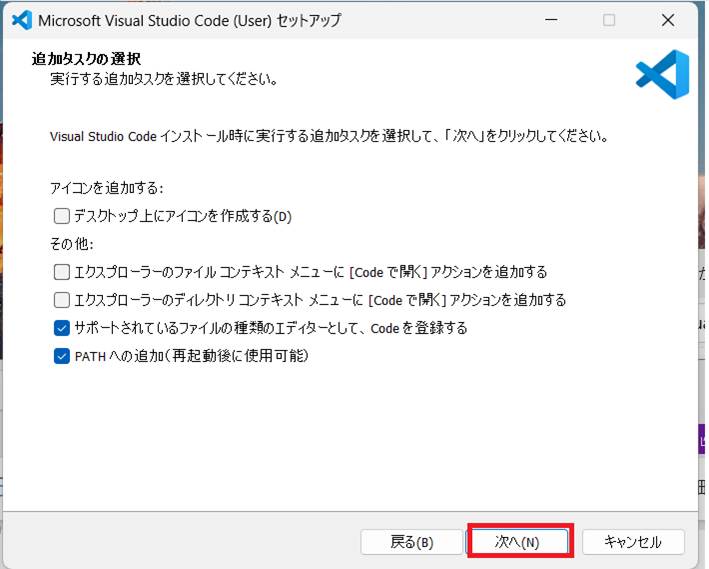Click the title bar text セットアップ
This screenshot has height=569, width=709.
tap(308, 20)
